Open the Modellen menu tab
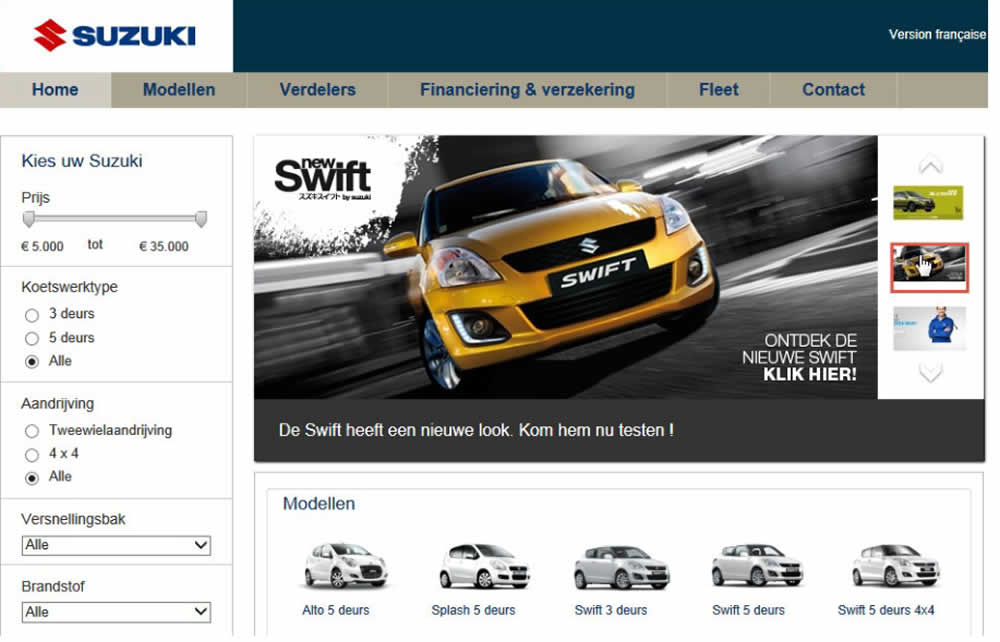 coord(178,90)
